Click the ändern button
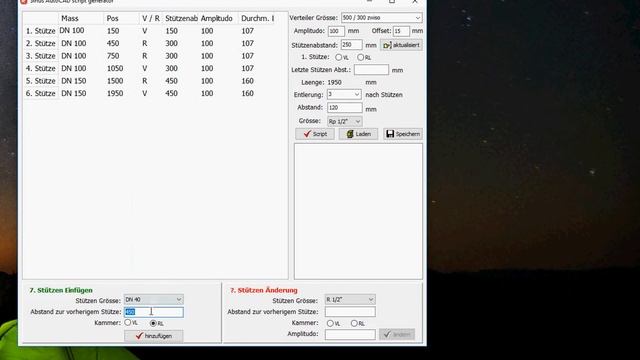The image size is (640, 360). (x=397, y=334)
